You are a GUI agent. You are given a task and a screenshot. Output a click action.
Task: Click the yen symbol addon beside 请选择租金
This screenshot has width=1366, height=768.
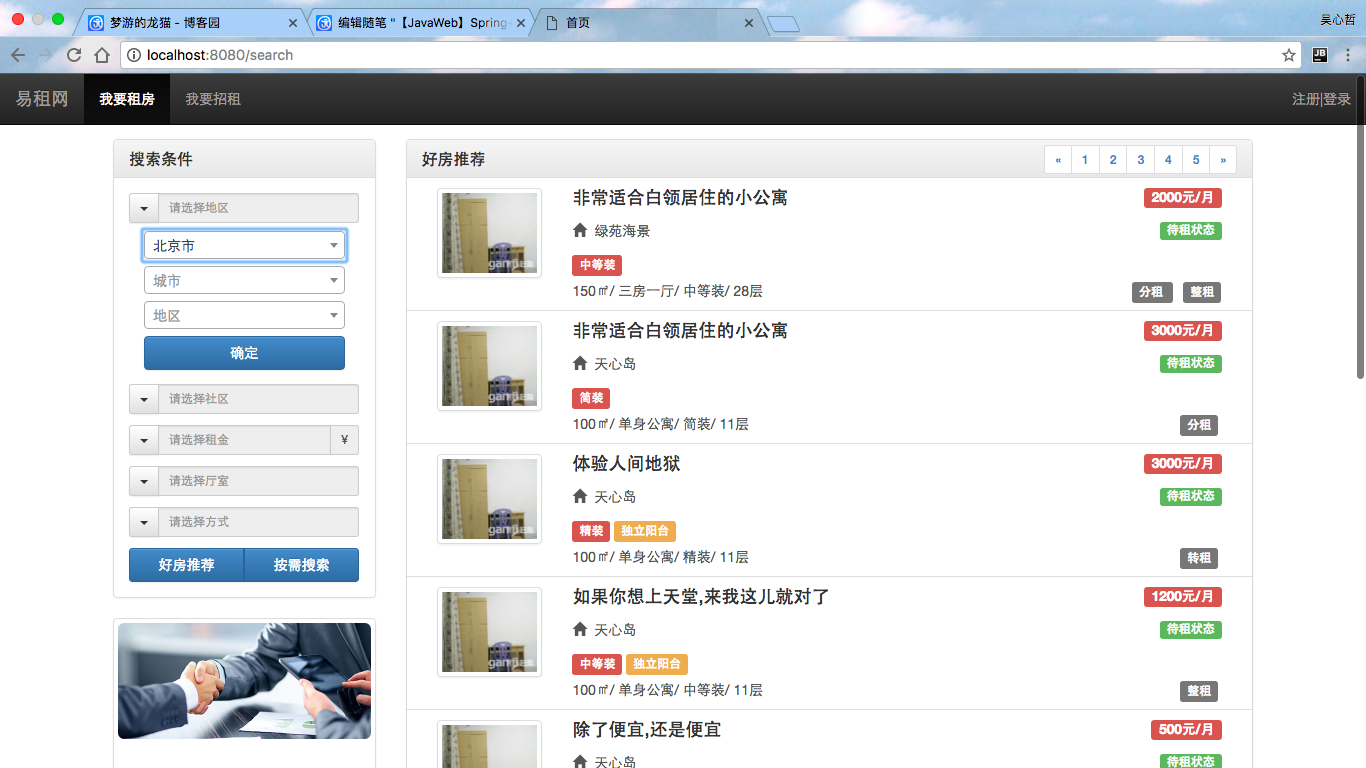344,440
